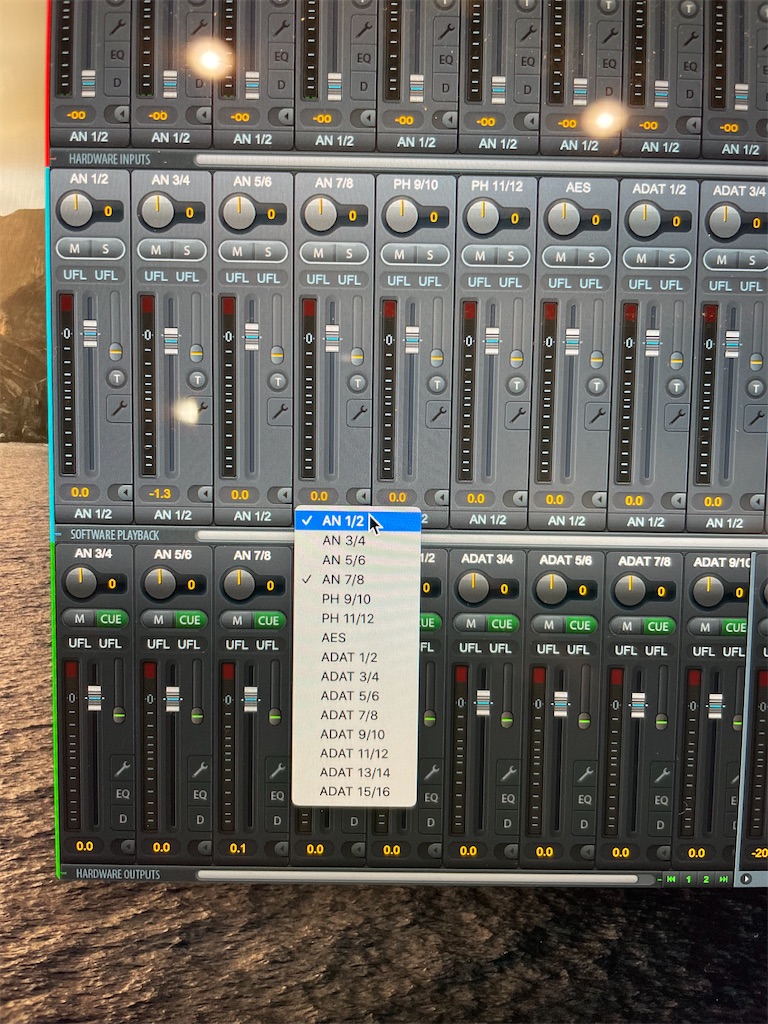Open routing selector below hardware input AN 3/4
Viewport: 768px width, 1024px height.
172,515
